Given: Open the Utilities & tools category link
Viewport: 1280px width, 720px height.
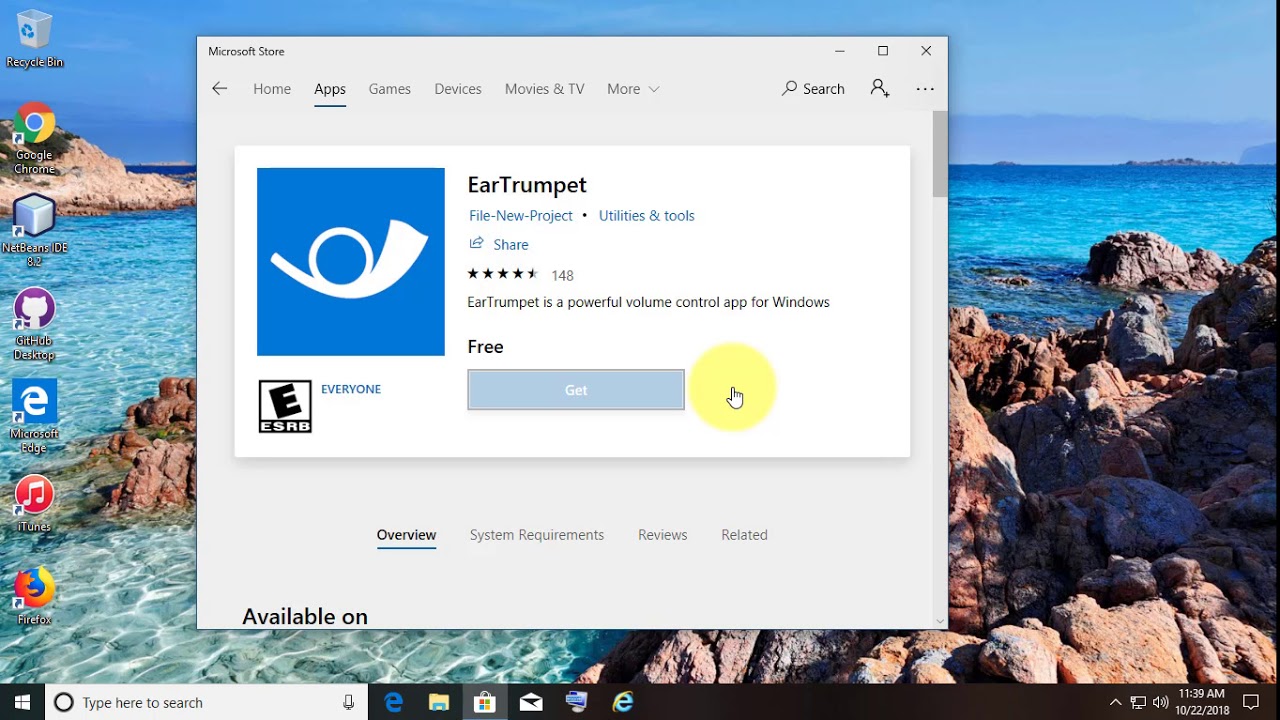Looking at the screenshot, I should click(646, 215).
